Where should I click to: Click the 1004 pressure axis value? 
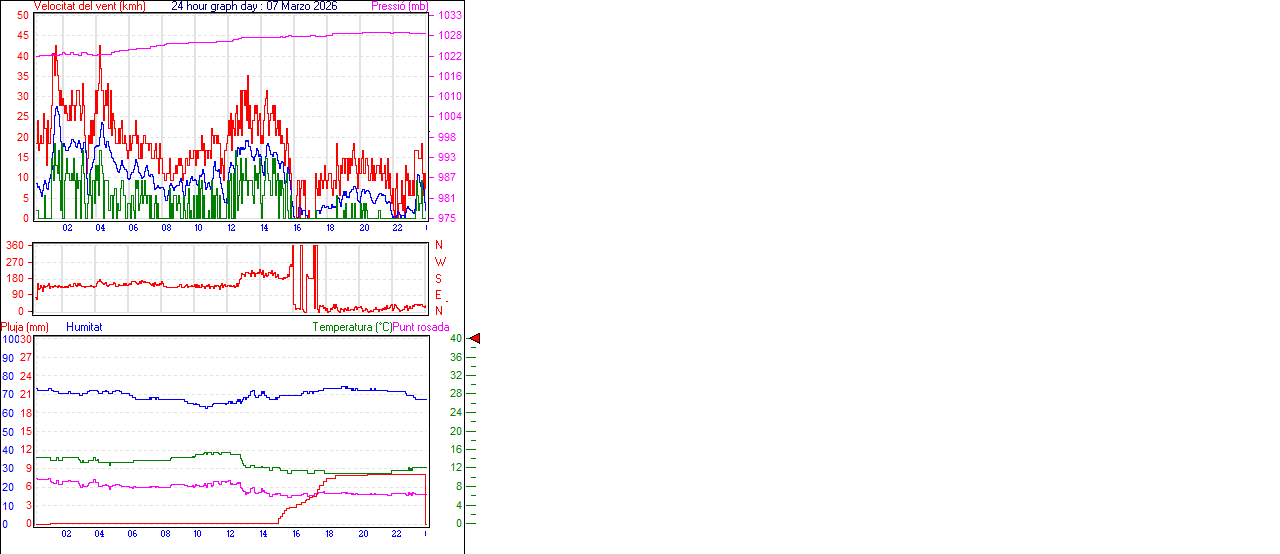449,117
